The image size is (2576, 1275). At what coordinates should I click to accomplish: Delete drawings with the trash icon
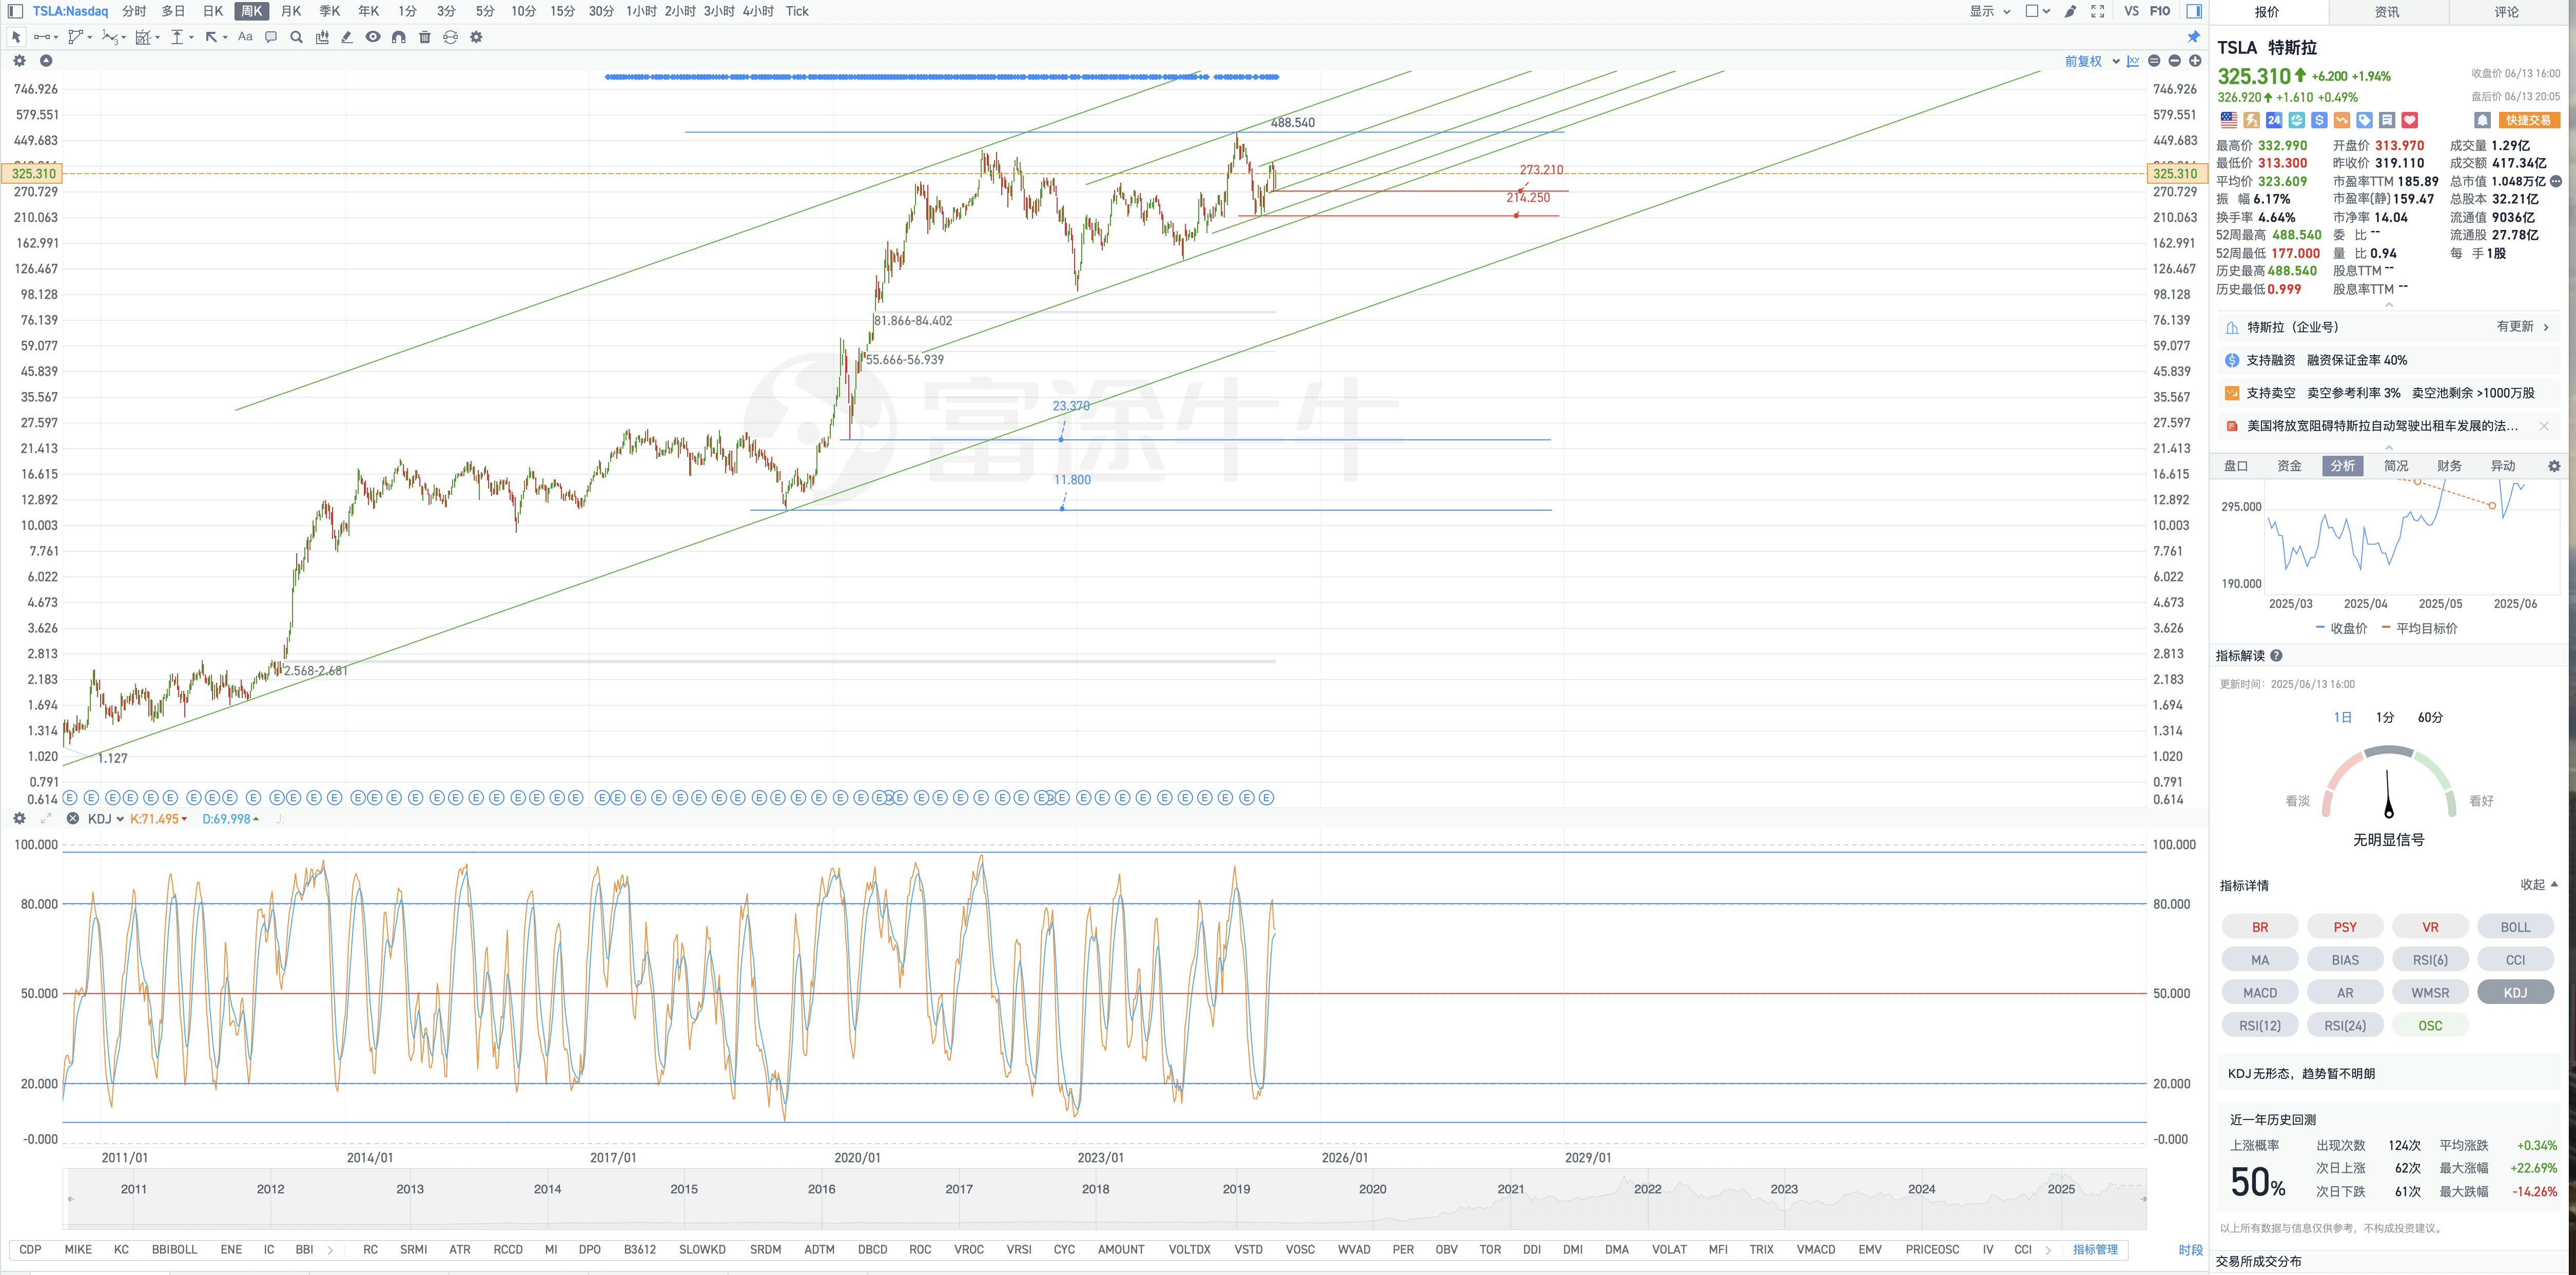pos(425,37)
